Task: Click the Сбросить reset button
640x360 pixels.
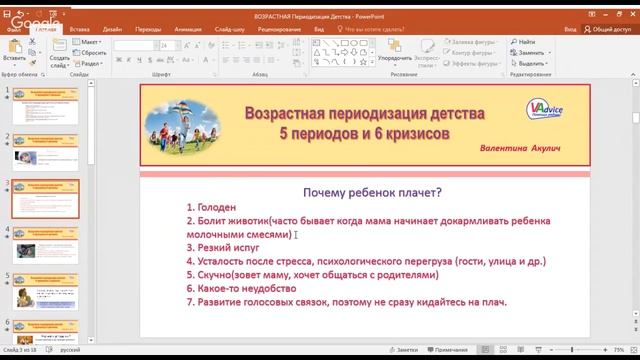Action: (x=89, y=53)
